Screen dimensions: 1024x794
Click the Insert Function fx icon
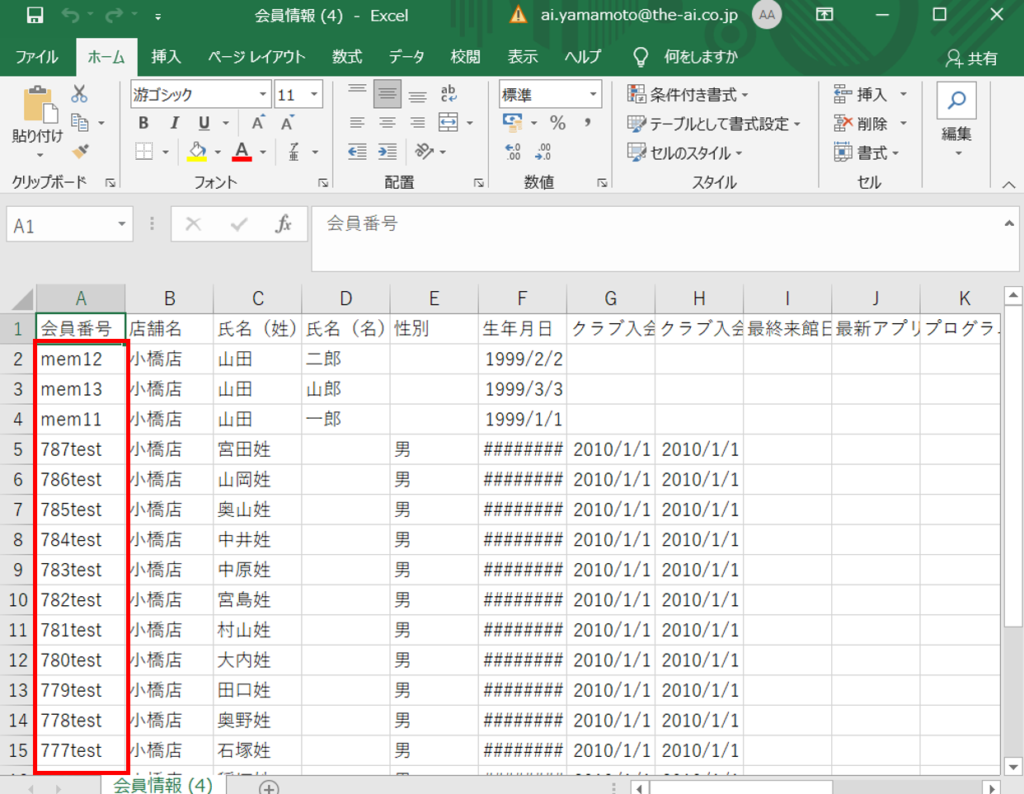283,225
